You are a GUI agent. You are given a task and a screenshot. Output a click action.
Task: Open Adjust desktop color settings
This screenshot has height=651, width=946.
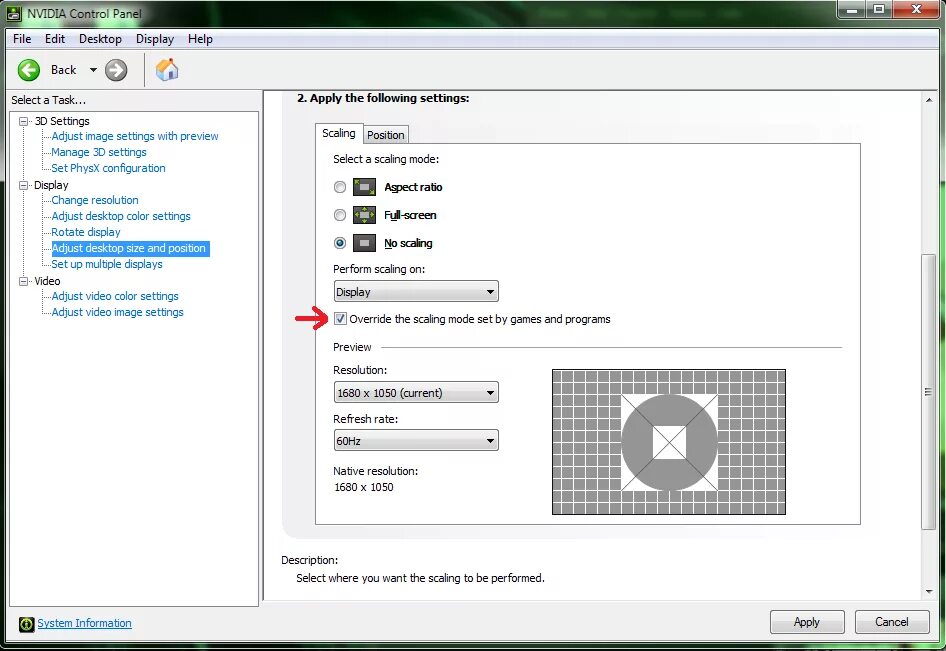[121, 216]
